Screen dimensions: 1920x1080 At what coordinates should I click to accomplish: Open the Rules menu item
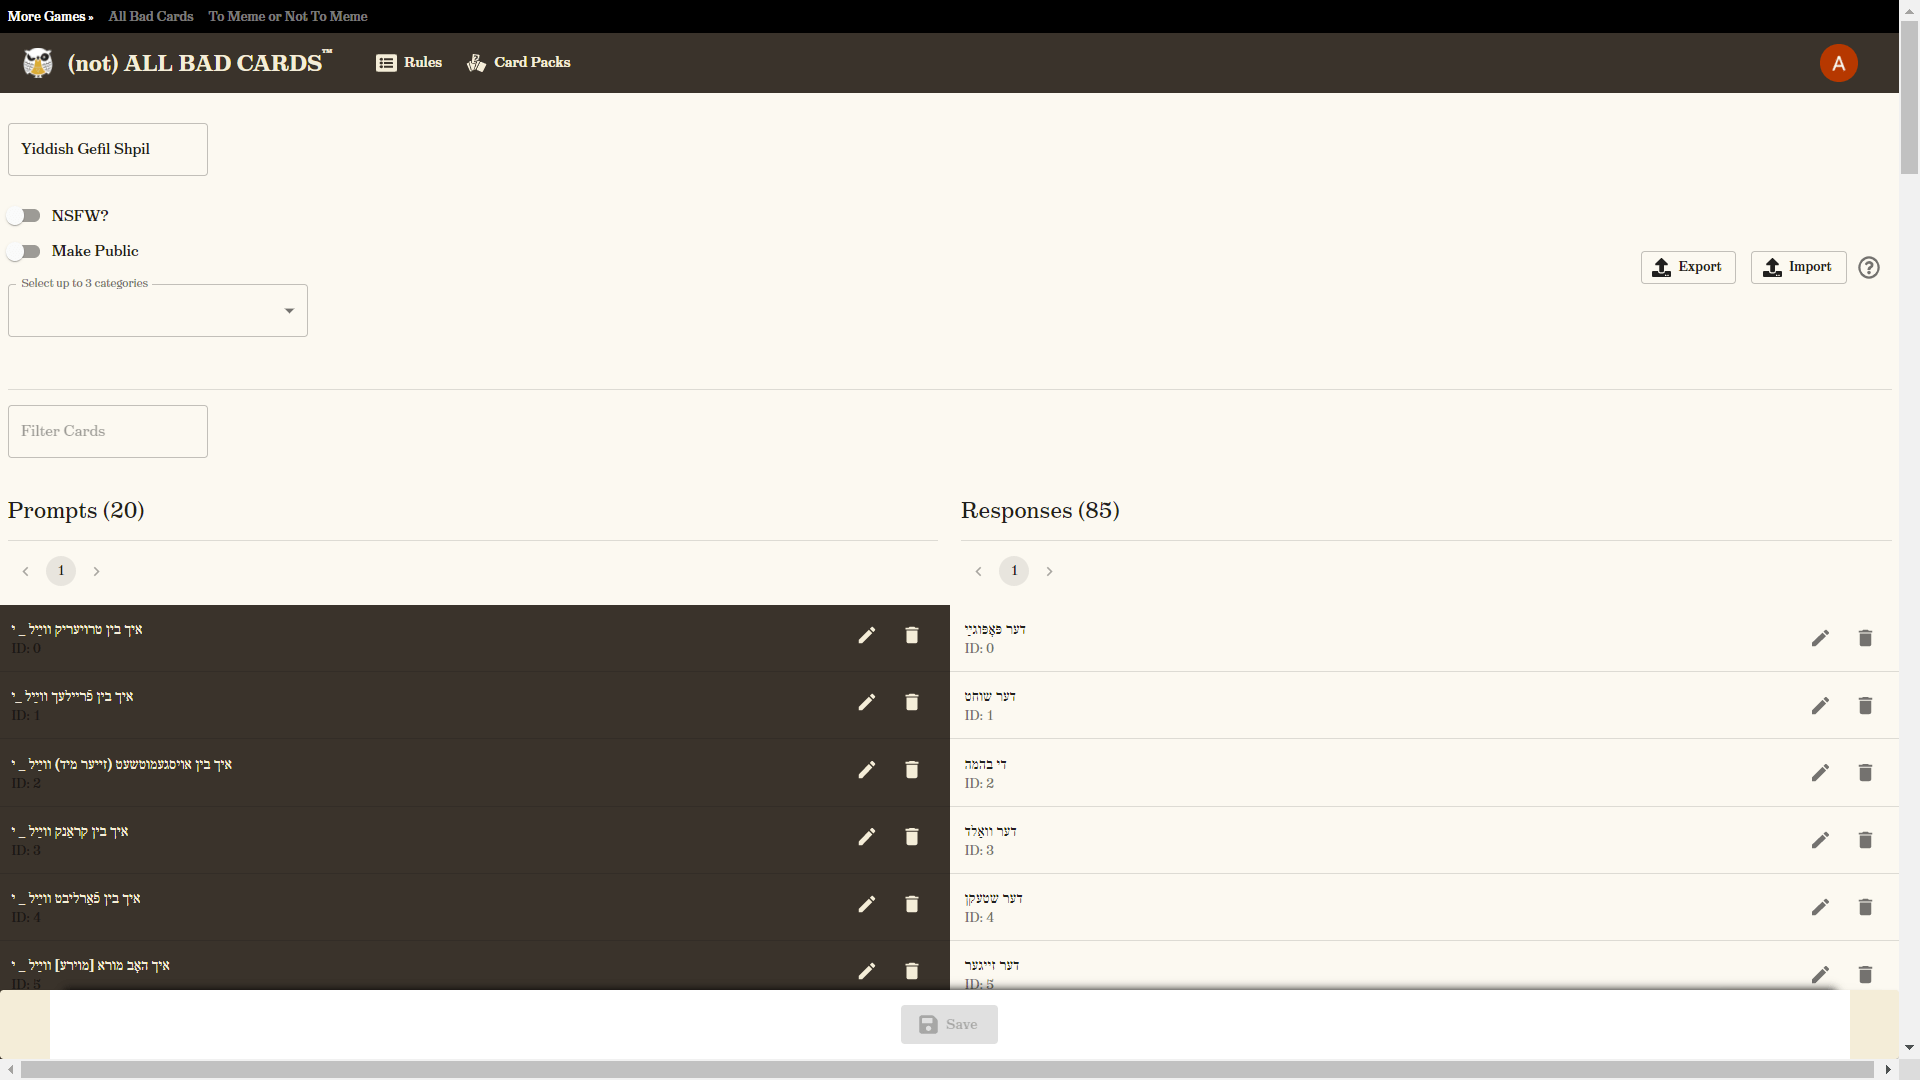409,63
